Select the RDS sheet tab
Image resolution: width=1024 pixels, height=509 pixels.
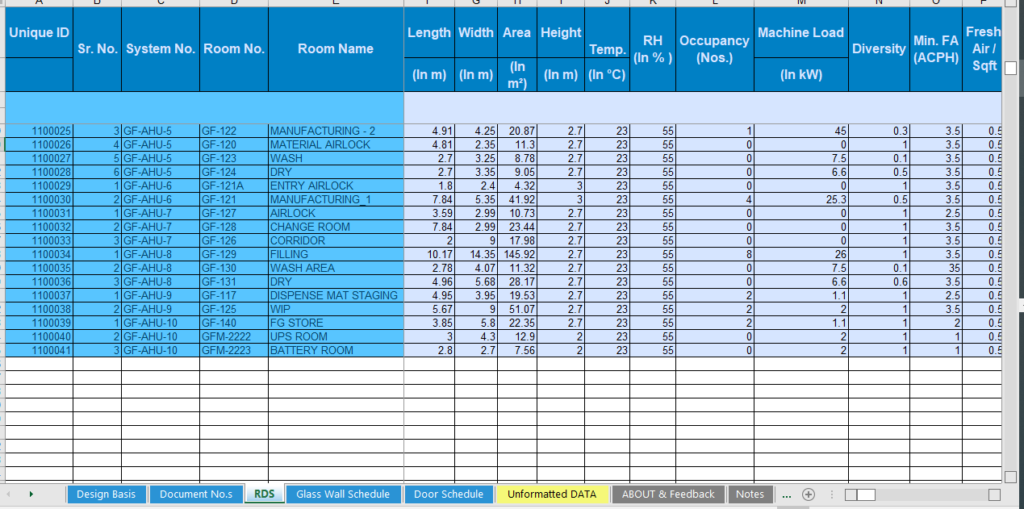[x=264, y=494]
